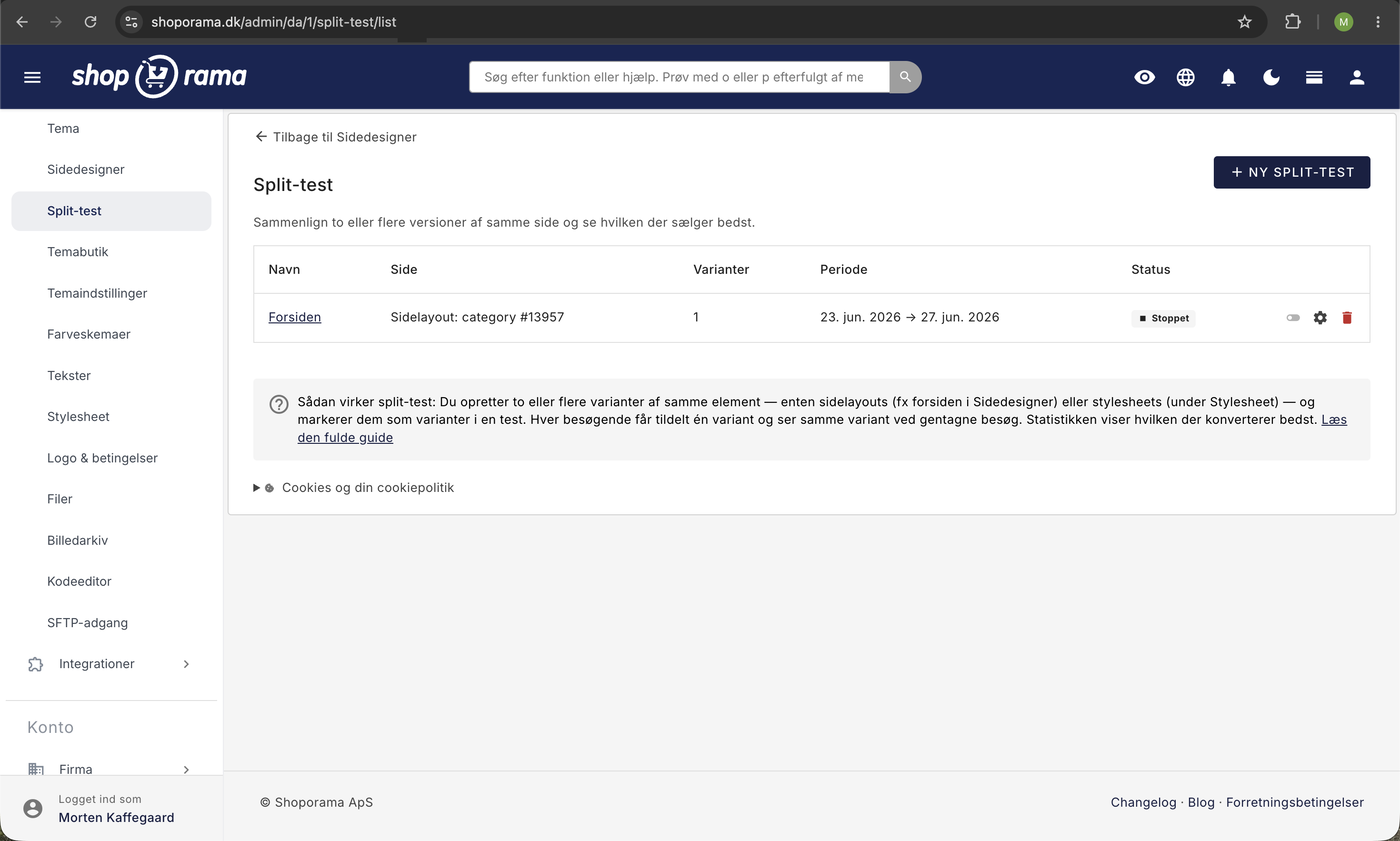The image size is (1400, 841).
Task: Expand the Firma submenu chevron
Action: click(186, 769)
